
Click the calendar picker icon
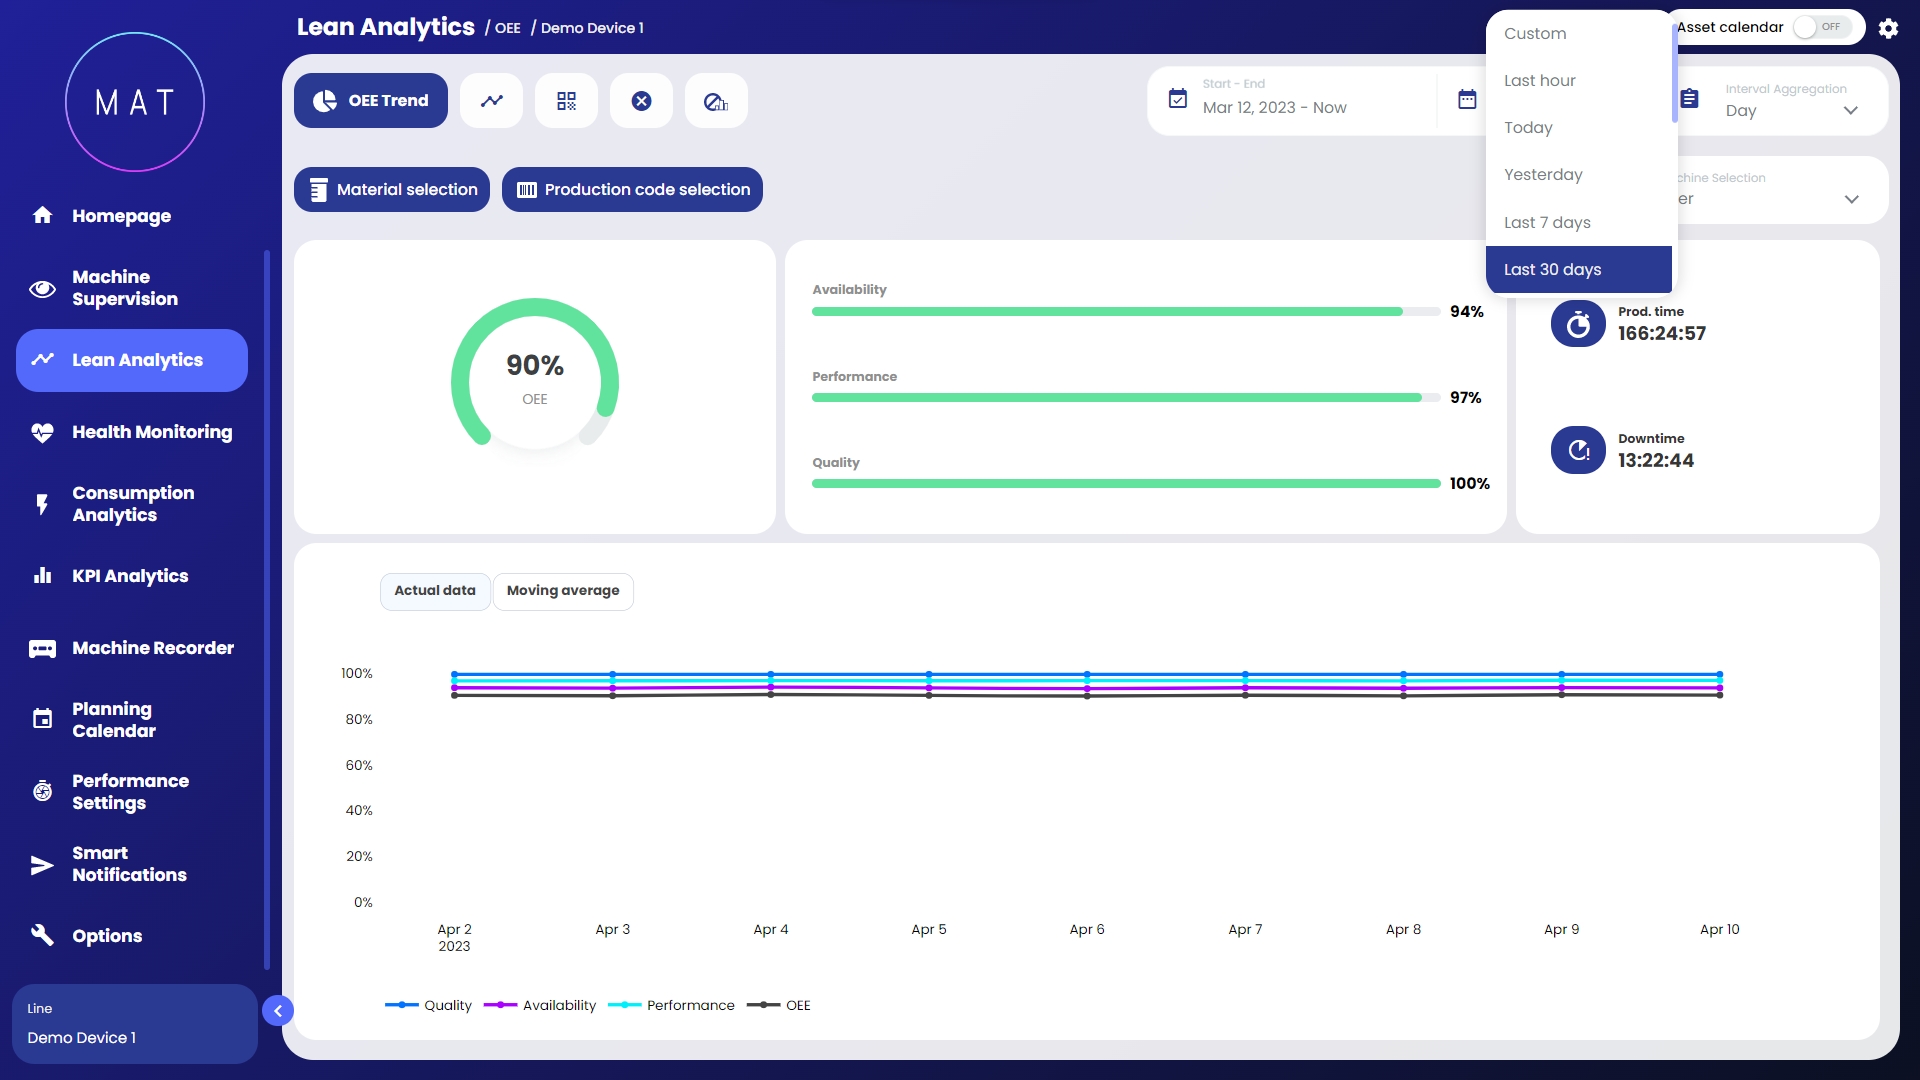pyautogui.click(x=1467, y=99)
